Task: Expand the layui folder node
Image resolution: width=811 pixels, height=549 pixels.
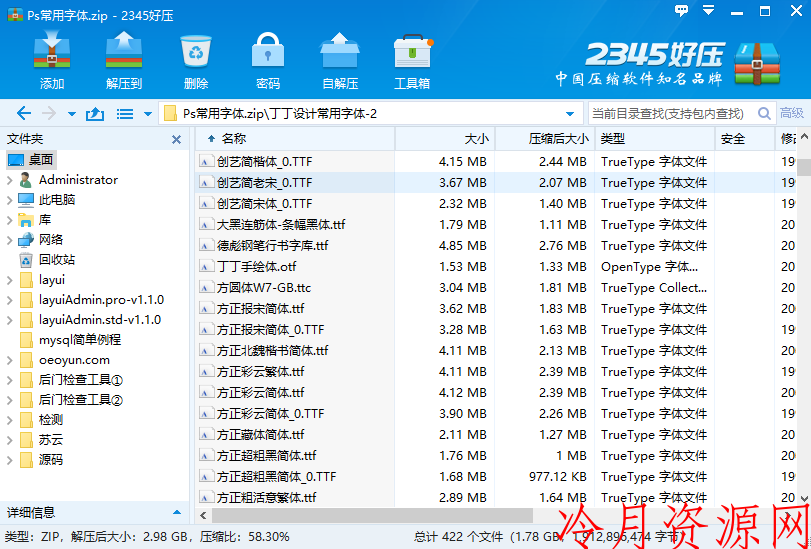Action: click(x=9, y=280)
